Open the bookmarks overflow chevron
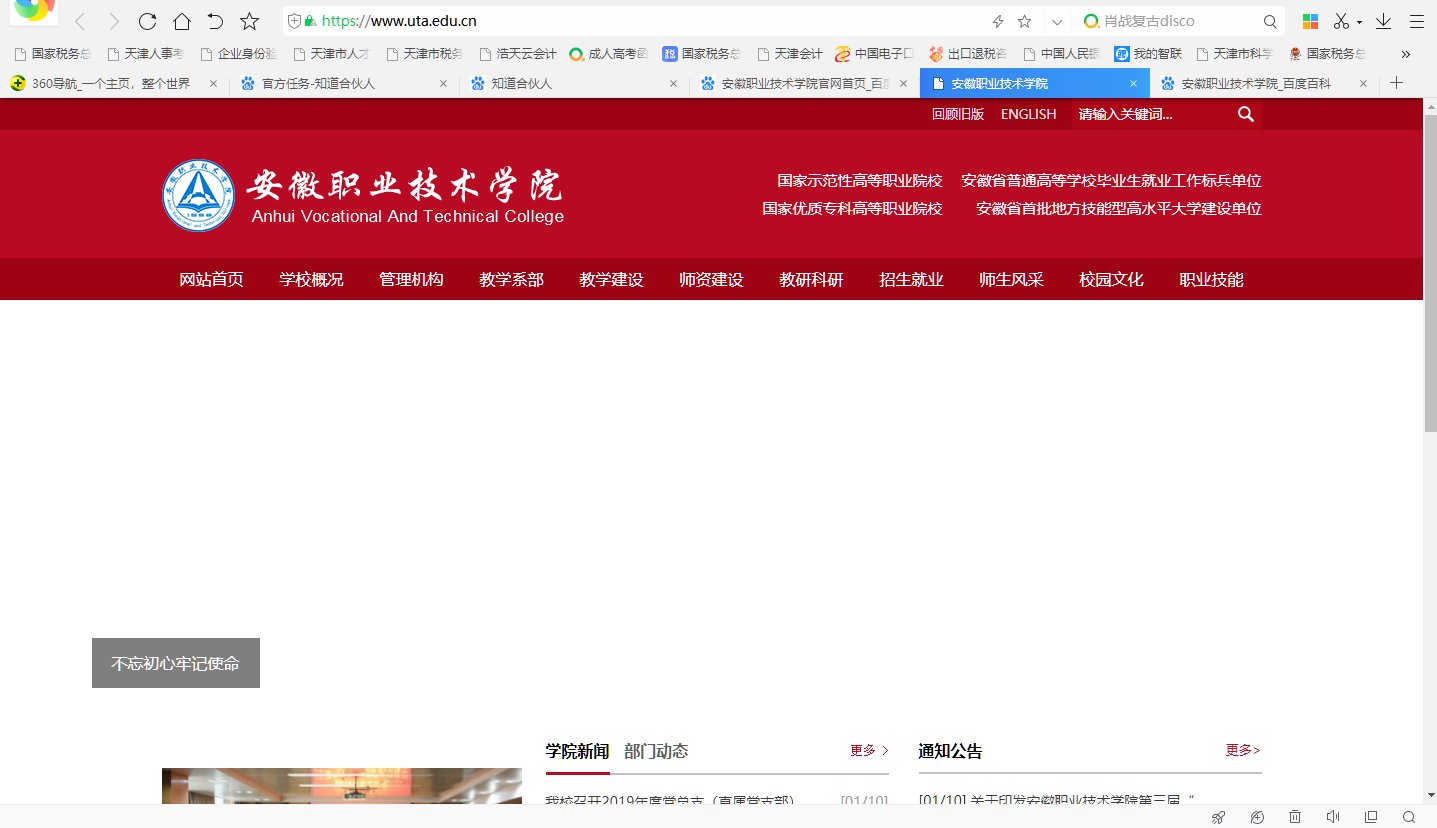 [x=1407, y=53]
